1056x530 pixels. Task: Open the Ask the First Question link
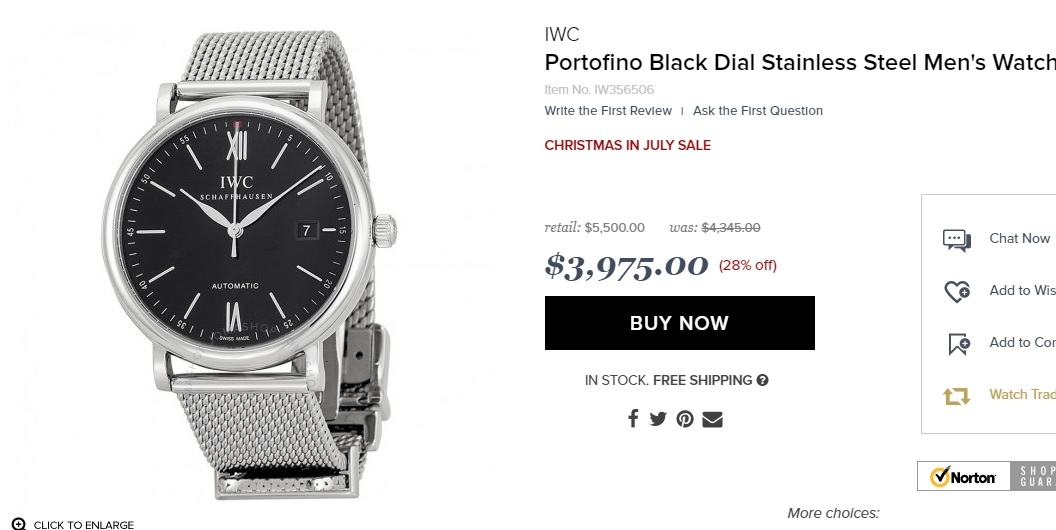pos(758,111)
